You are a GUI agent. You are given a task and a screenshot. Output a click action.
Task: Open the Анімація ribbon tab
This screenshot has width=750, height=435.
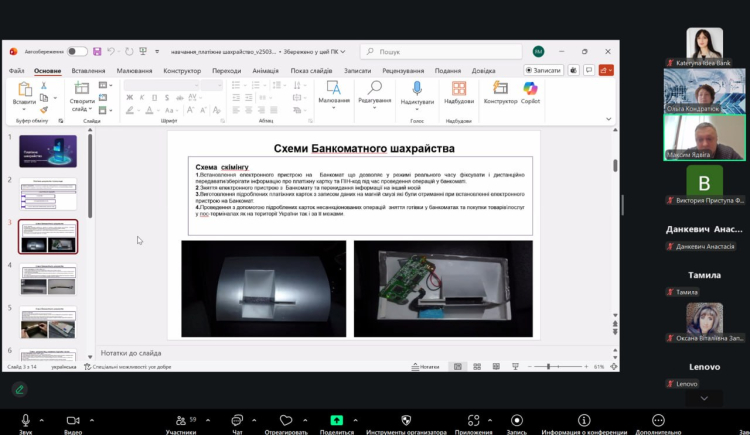click(265, 71)
